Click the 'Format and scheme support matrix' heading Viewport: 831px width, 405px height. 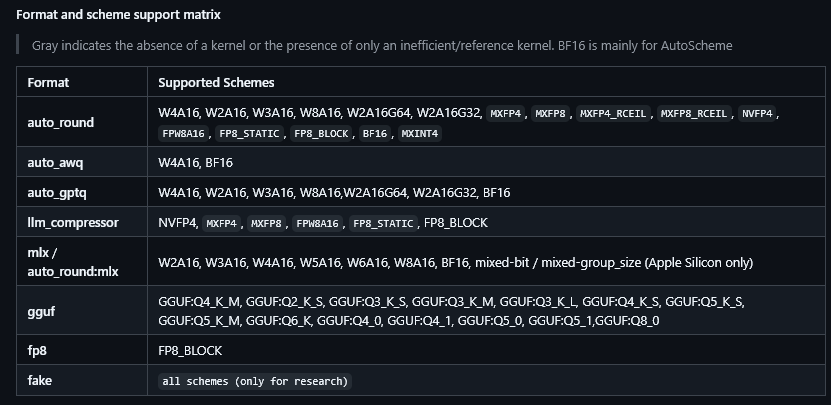point(118,15)
